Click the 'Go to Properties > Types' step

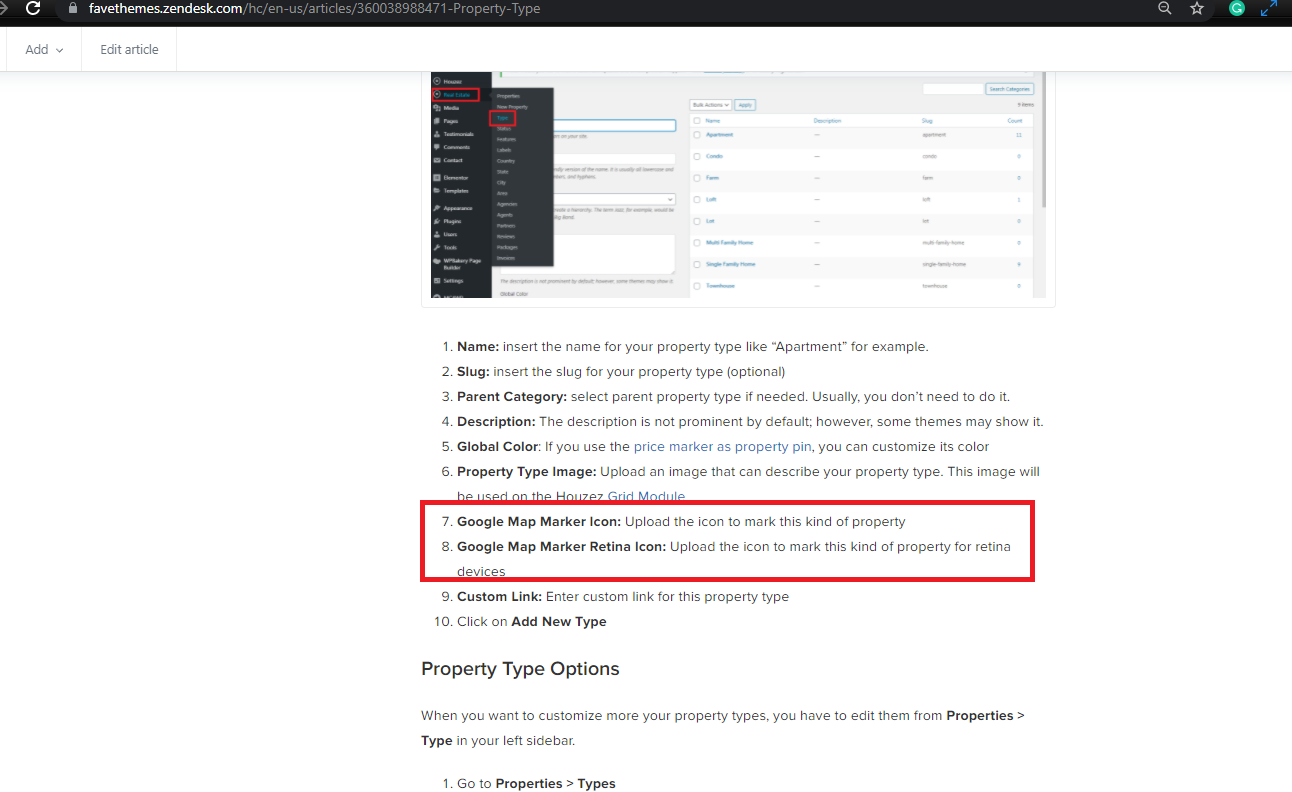pos(536,783)
